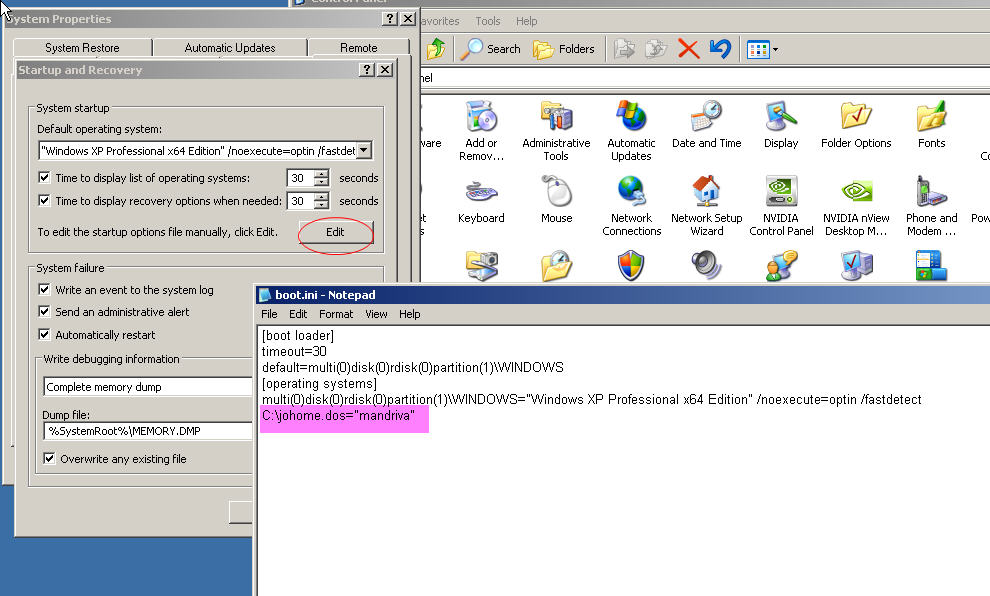Viewport: 990px width, 596px height.
Task: Click the Up folder toolbar icon
Action: (436, 49)
